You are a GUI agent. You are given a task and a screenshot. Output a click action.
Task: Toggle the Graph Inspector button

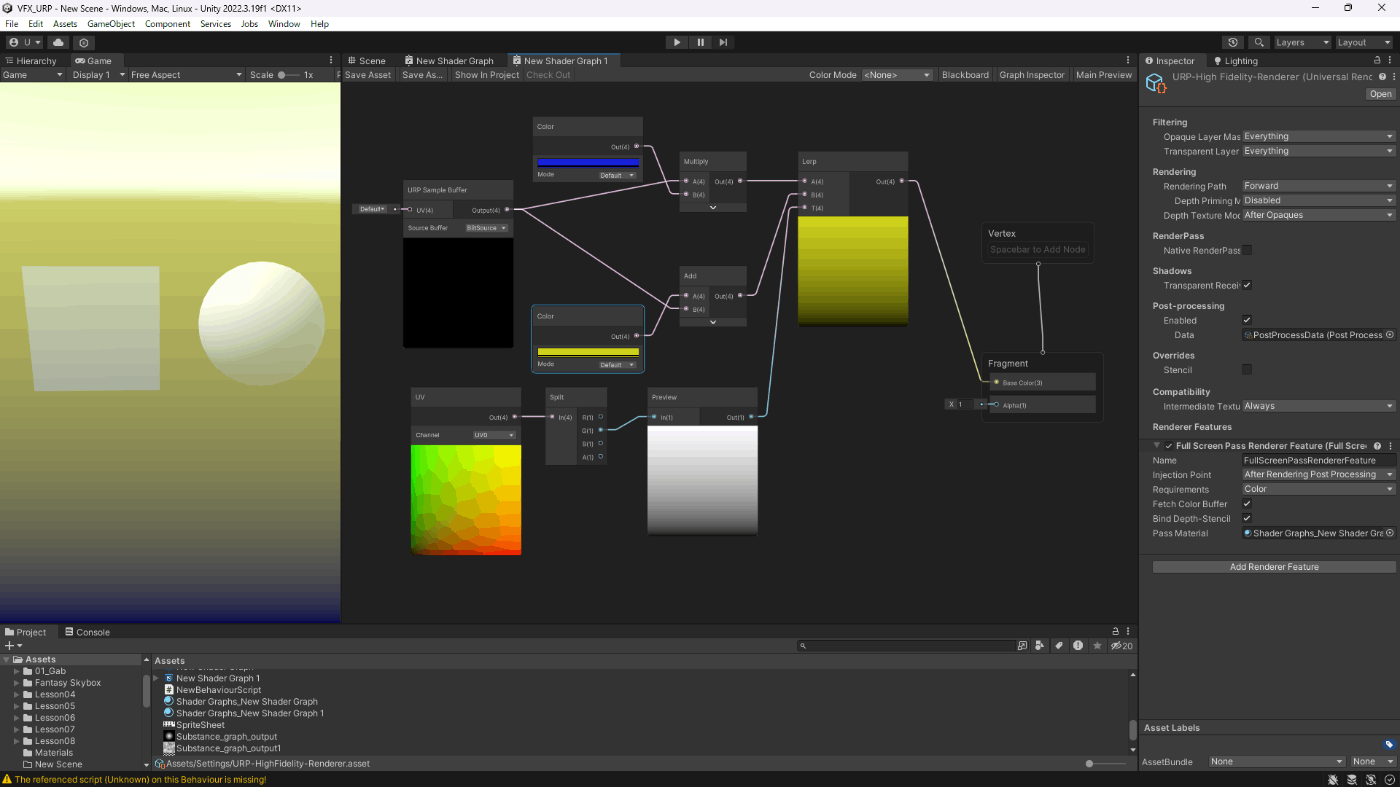click(1032, 75)
